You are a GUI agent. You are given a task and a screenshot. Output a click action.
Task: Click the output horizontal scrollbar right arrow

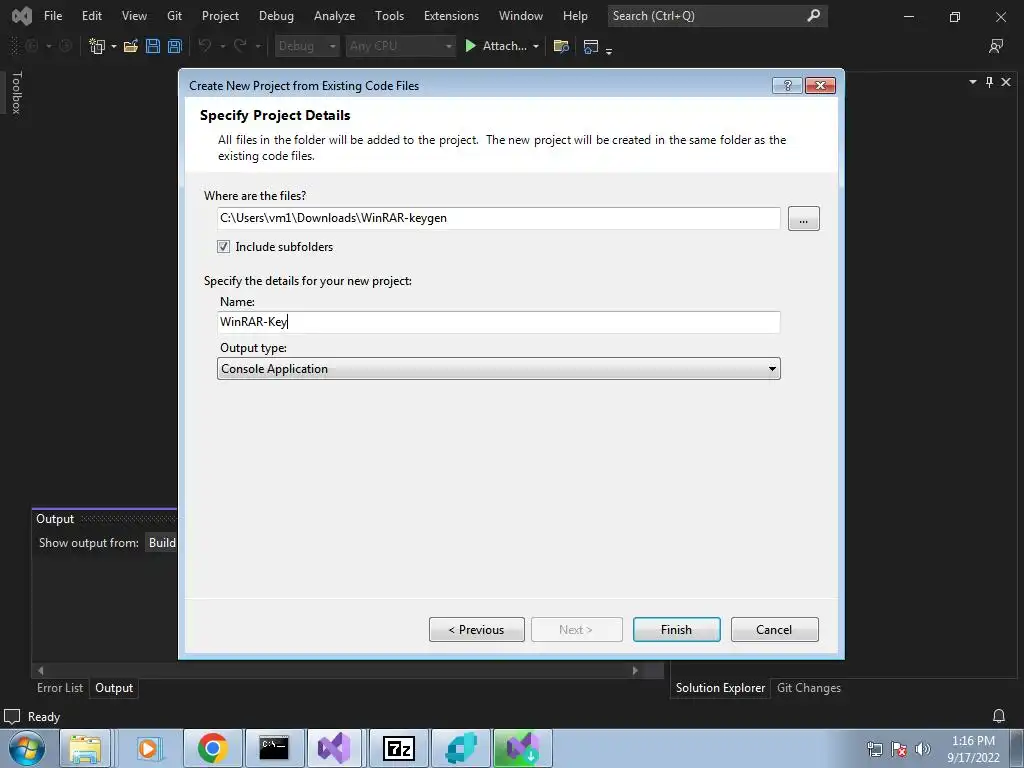[x=634, y=671]
